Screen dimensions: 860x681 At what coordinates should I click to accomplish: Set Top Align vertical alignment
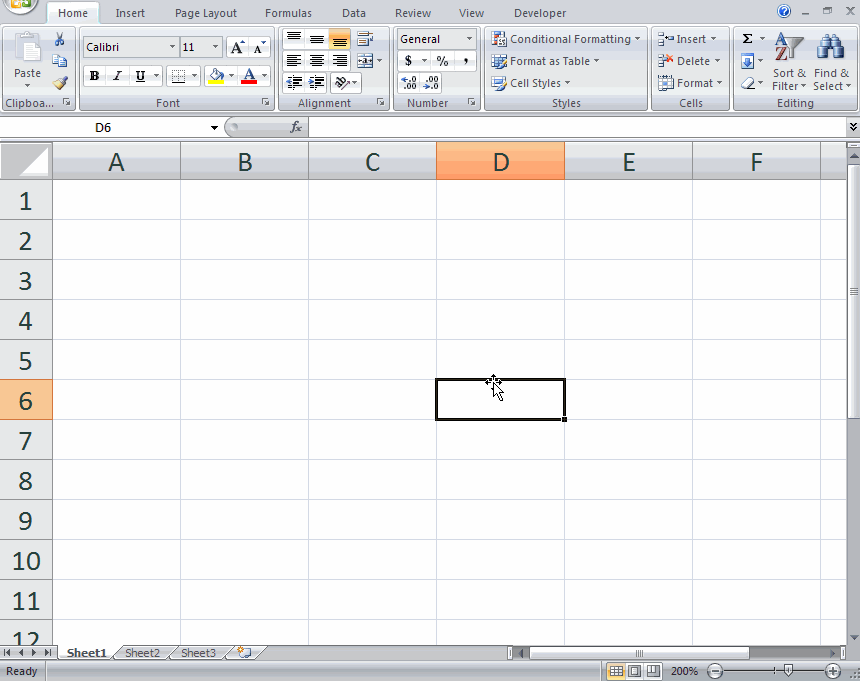coord(295,39)
